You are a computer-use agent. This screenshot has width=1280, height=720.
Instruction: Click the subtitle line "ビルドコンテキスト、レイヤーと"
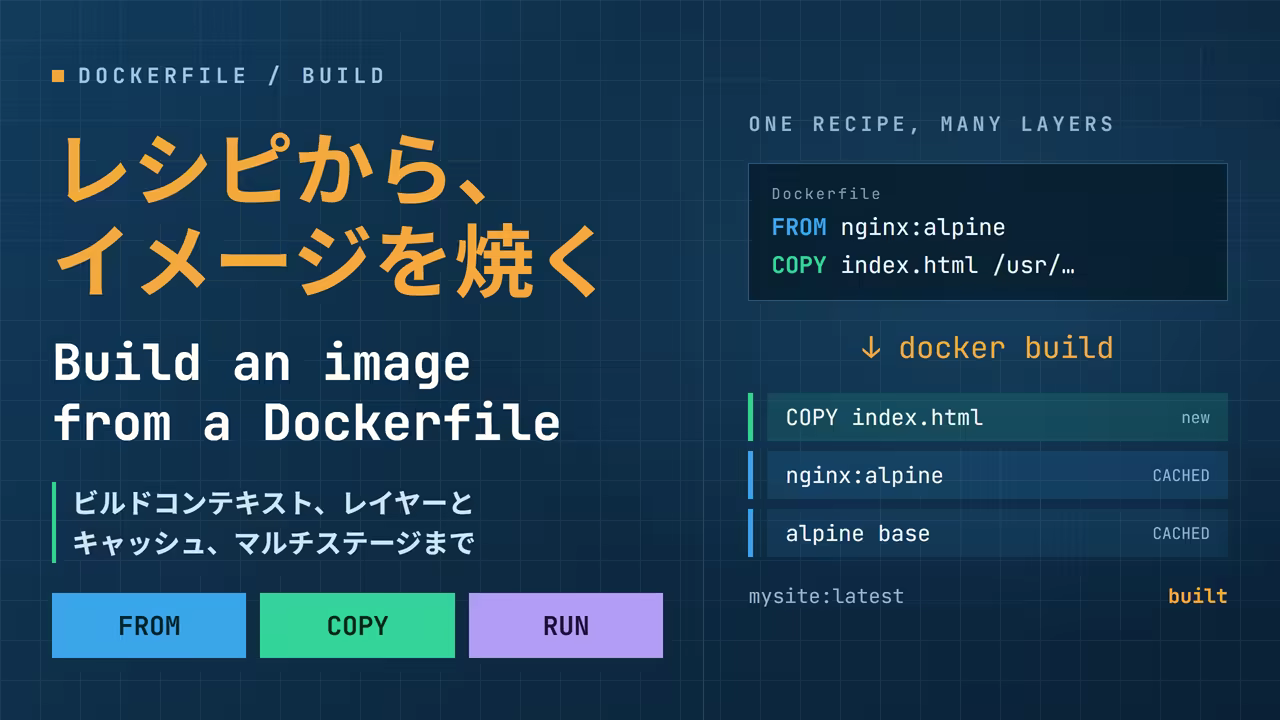(272, 502)
